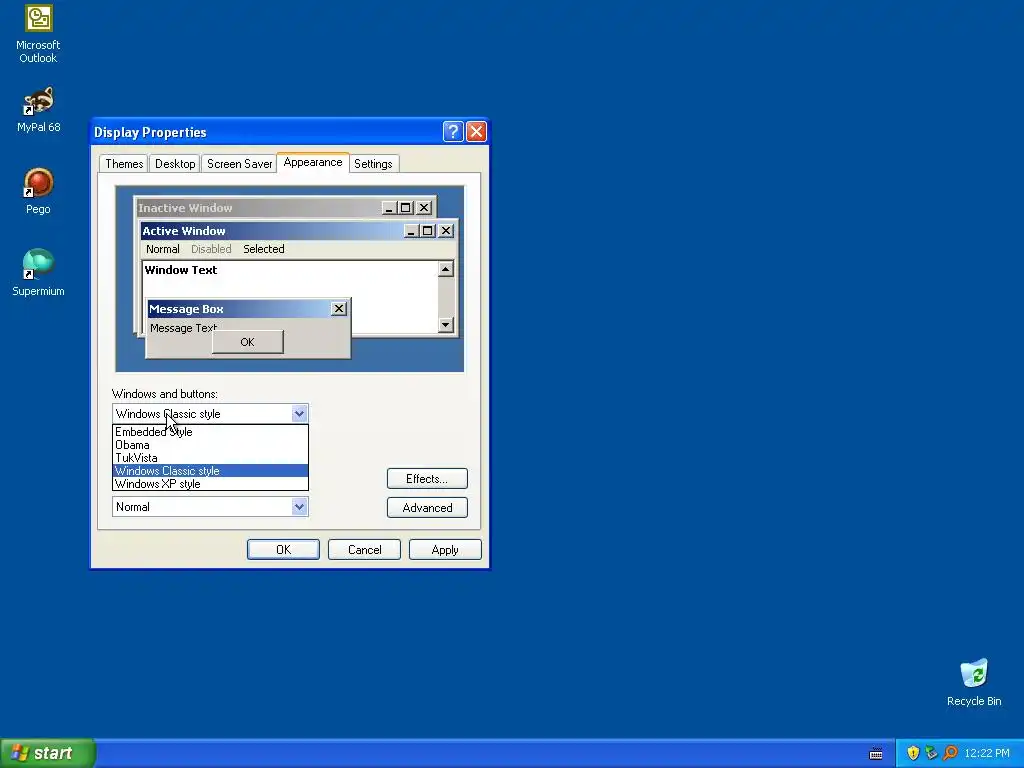This screenshot has width=1024, height=768.
Task: Click the network connection tray icon
Action: click(931, 753)
